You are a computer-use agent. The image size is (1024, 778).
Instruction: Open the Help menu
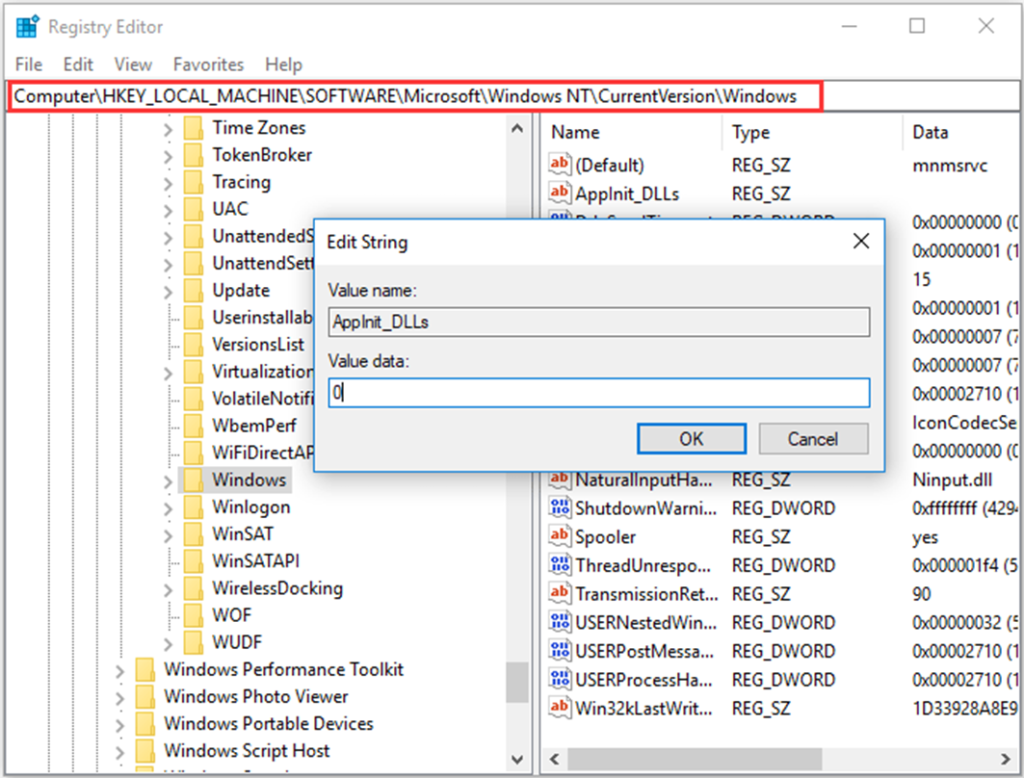[283, 65]
